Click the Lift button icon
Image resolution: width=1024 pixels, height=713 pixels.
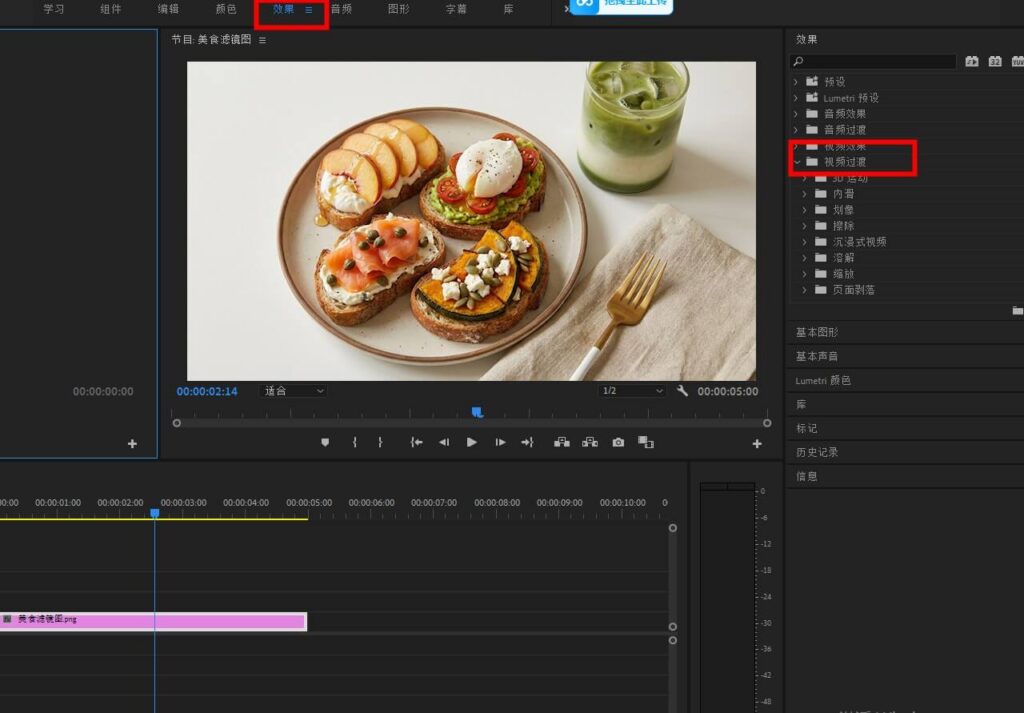click(x=562, y=442)
